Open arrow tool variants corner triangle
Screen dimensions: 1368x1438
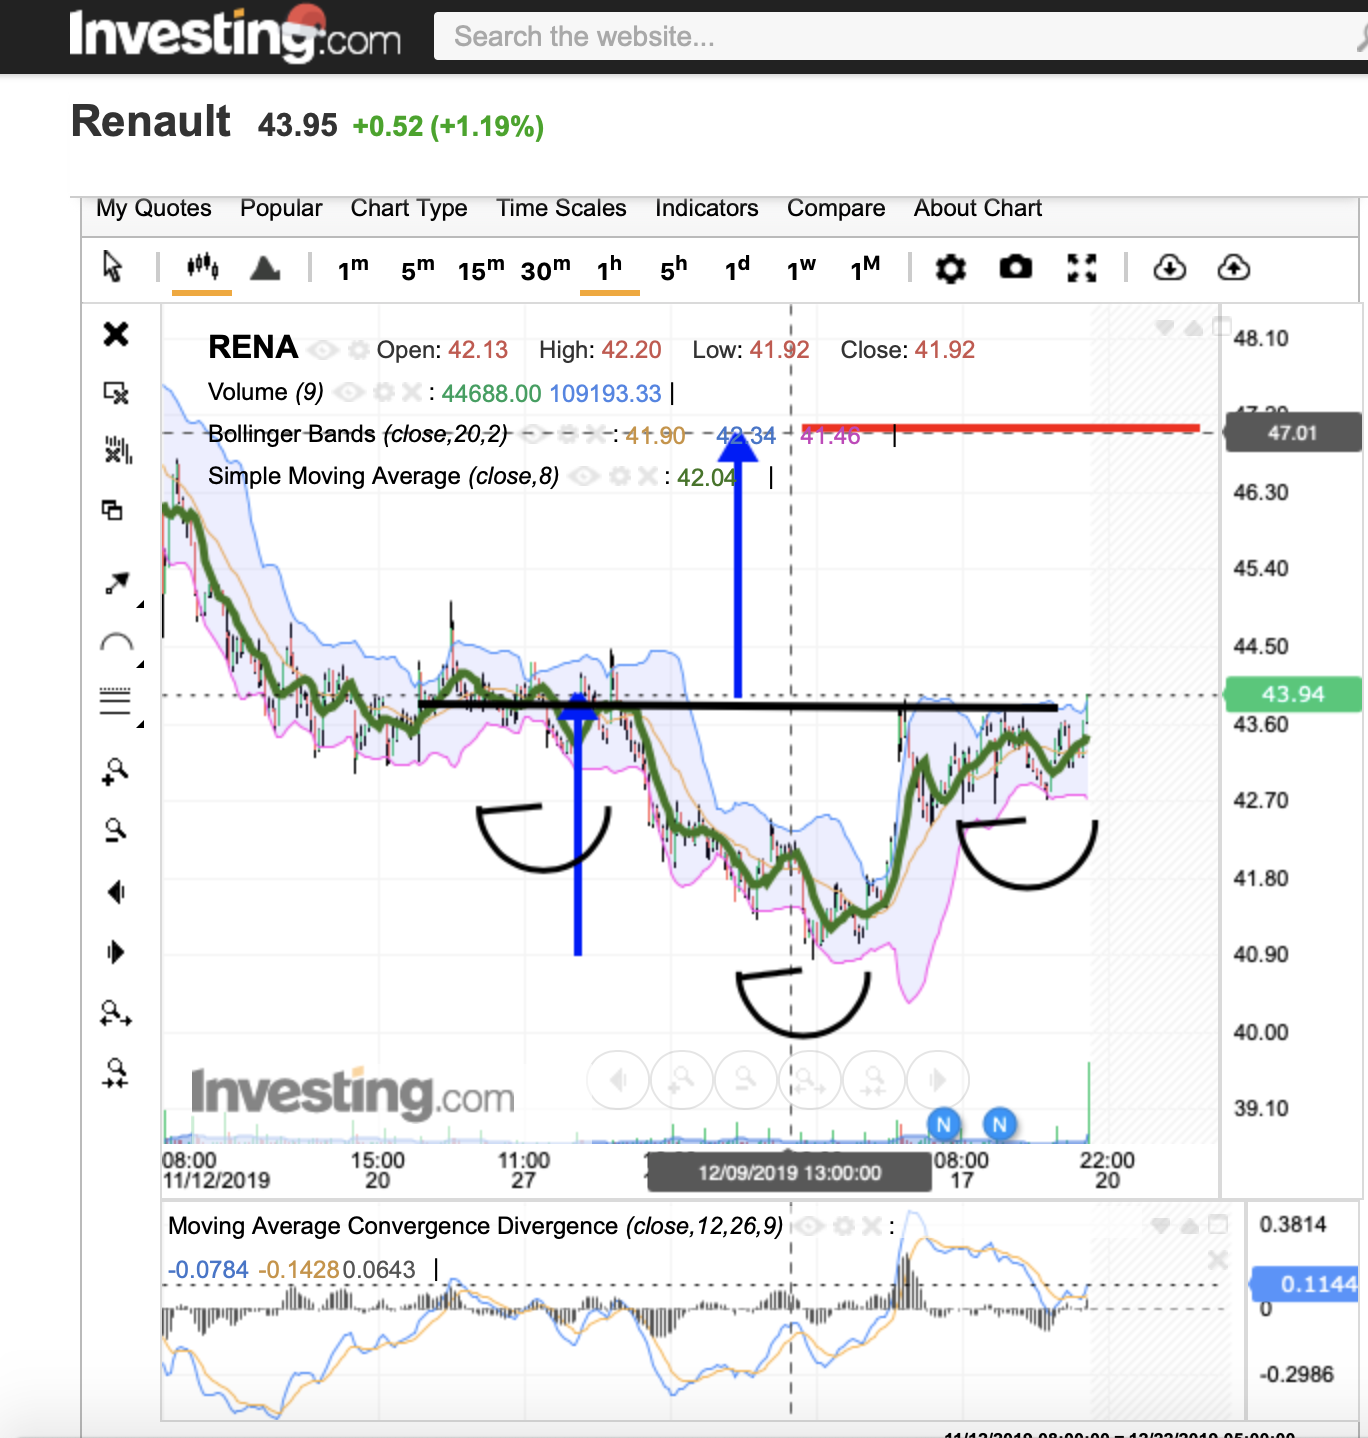tap(140, 604)
